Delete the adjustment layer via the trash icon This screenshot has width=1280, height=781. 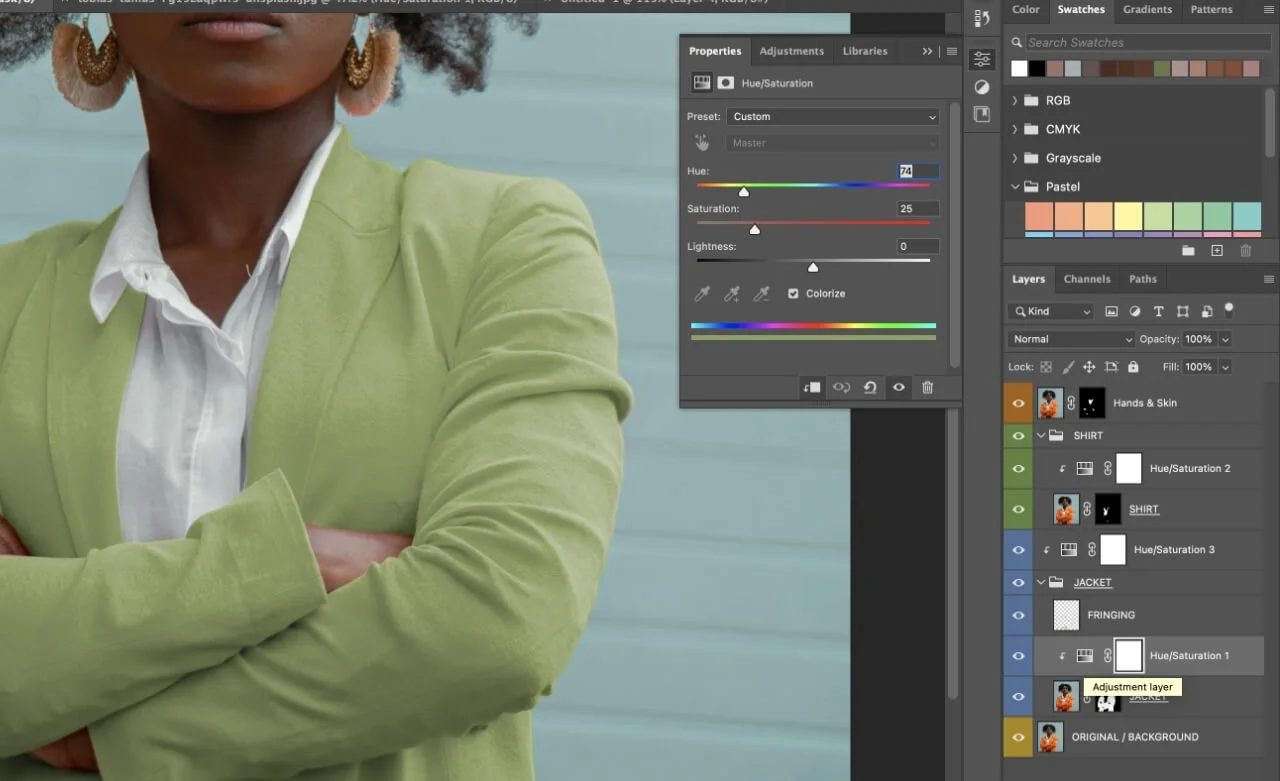[x=927, y=387]
